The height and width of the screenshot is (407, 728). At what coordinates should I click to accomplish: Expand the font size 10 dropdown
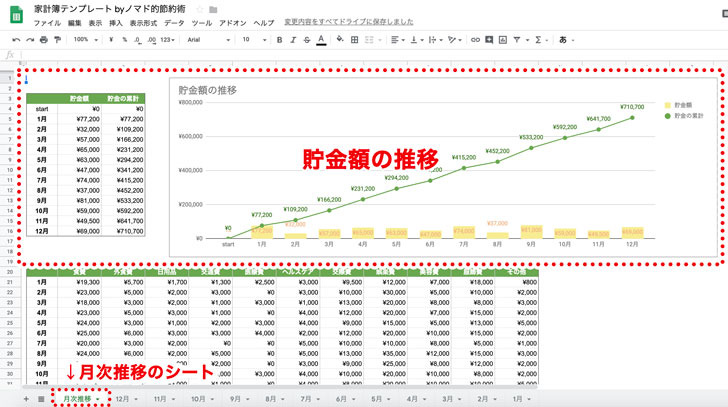(x=252, y=40)
